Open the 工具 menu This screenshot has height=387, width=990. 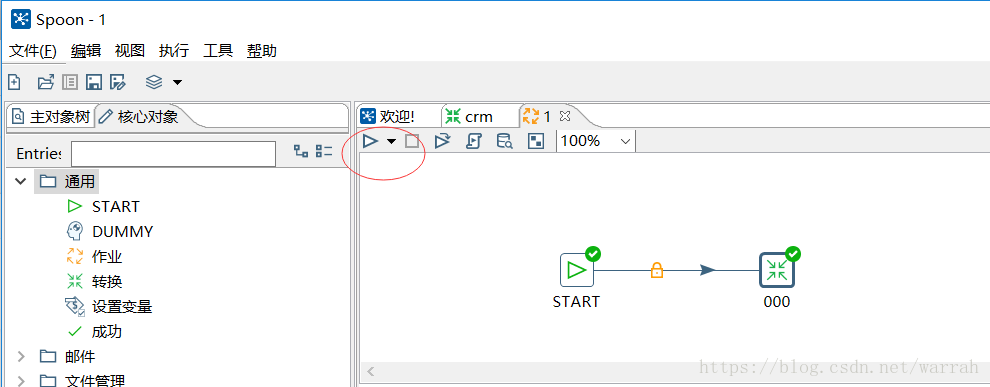coord(218,51)
